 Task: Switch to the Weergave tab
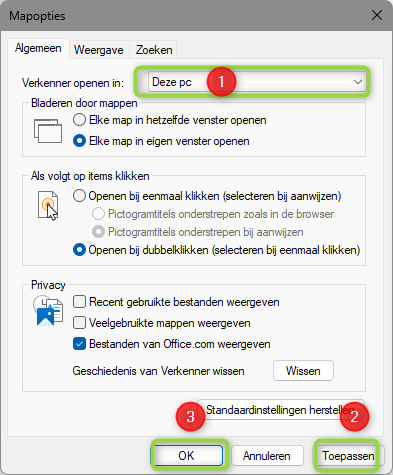(x=99, y=50)
